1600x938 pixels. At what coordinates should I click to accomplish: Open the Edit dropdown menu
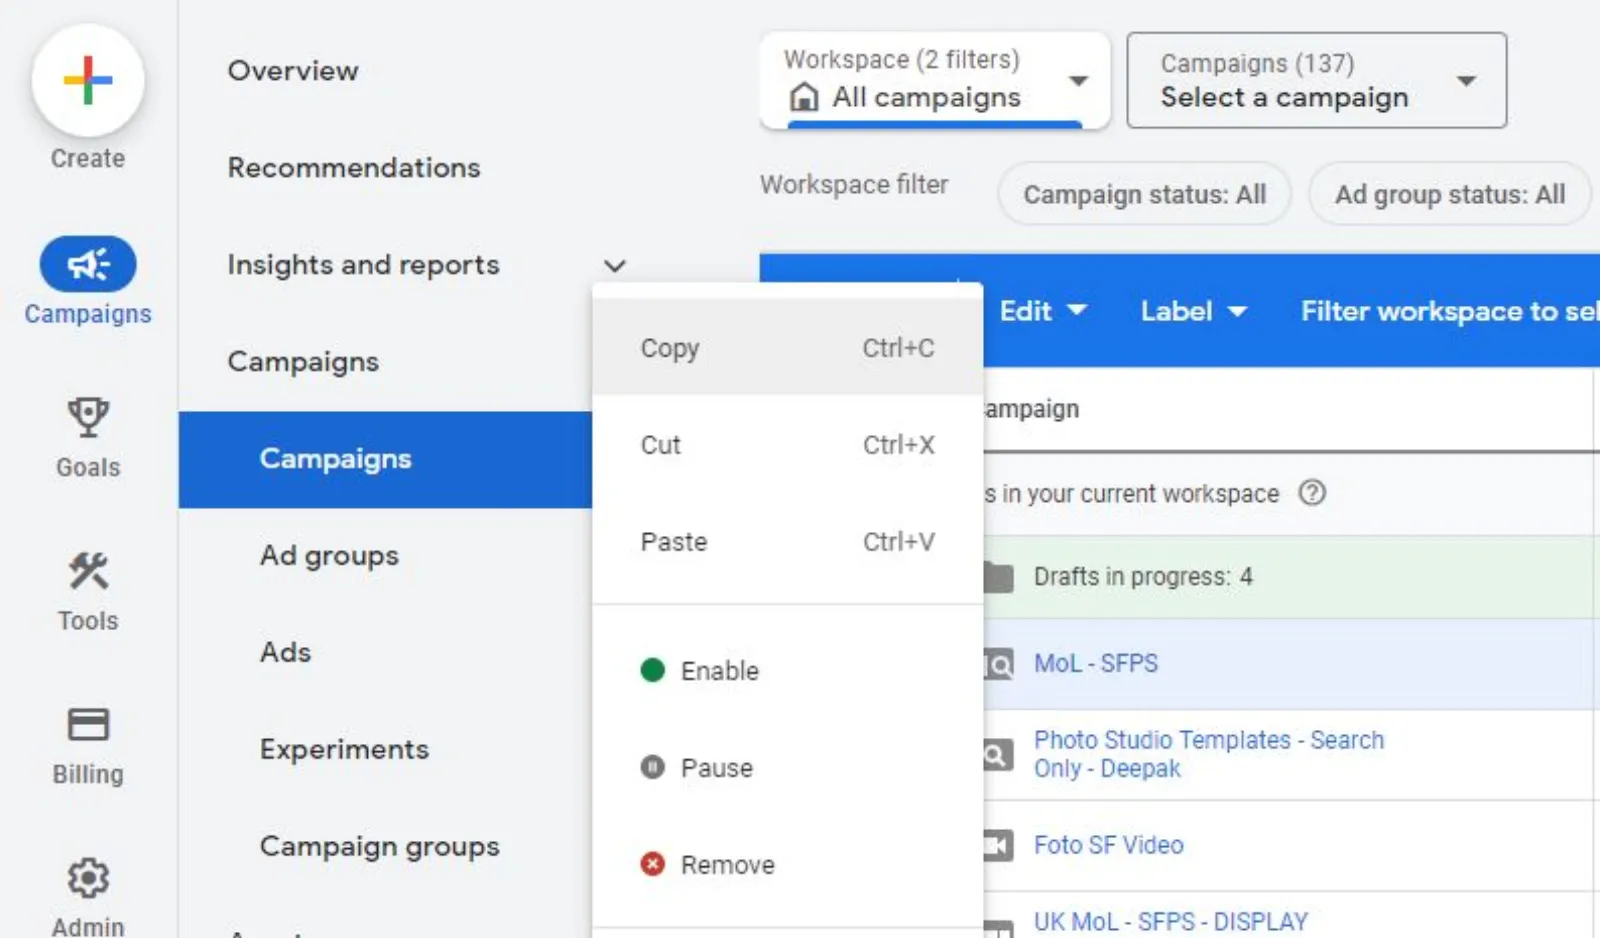tap(1043, 311)
